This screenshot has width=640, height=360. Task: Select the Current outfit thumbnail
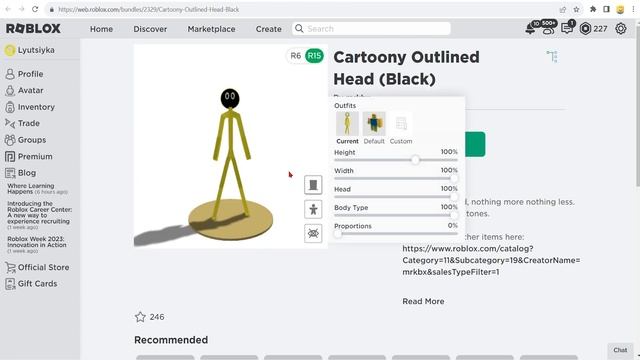(347, 124)
